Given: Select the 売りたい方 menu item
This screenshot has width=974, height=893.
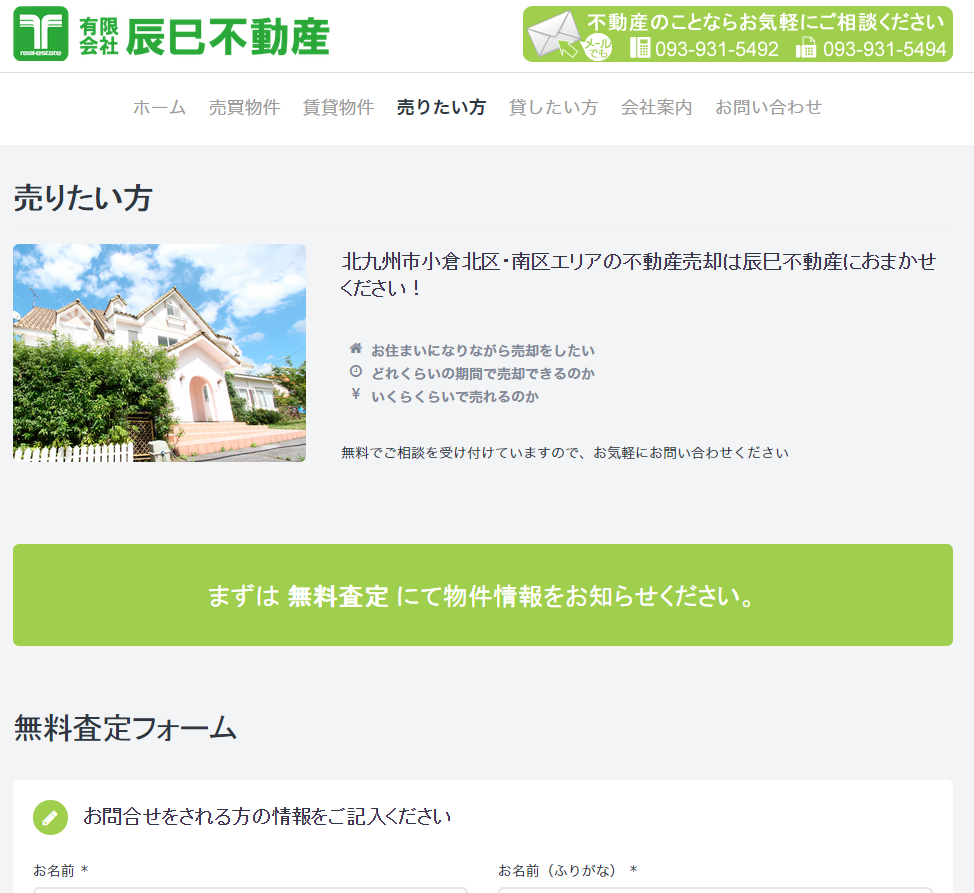Looking at the screenshot, I should tap(441, 107).
